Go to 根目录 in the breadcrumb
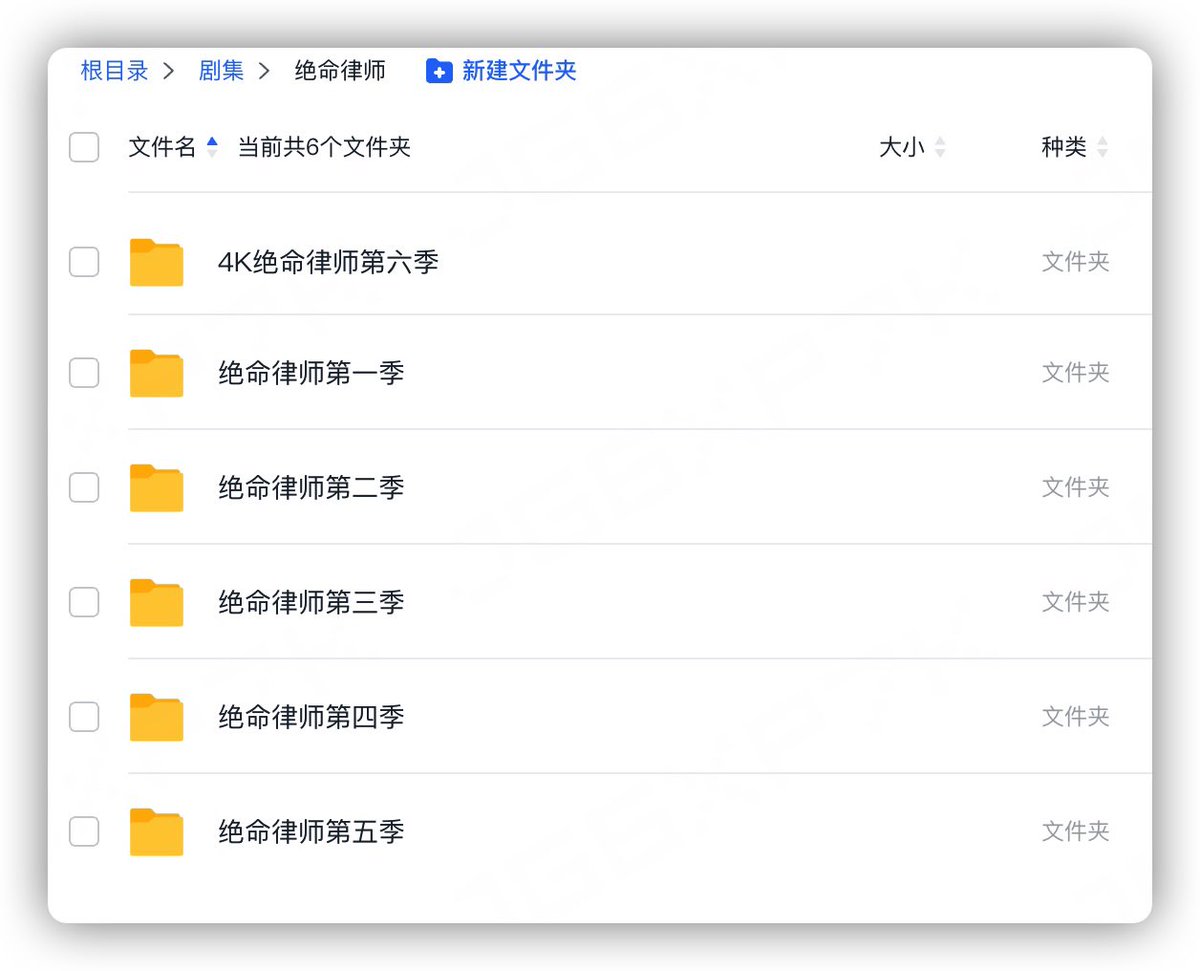The width and height of the screenshot is (1200, 971). click(115, 71)
